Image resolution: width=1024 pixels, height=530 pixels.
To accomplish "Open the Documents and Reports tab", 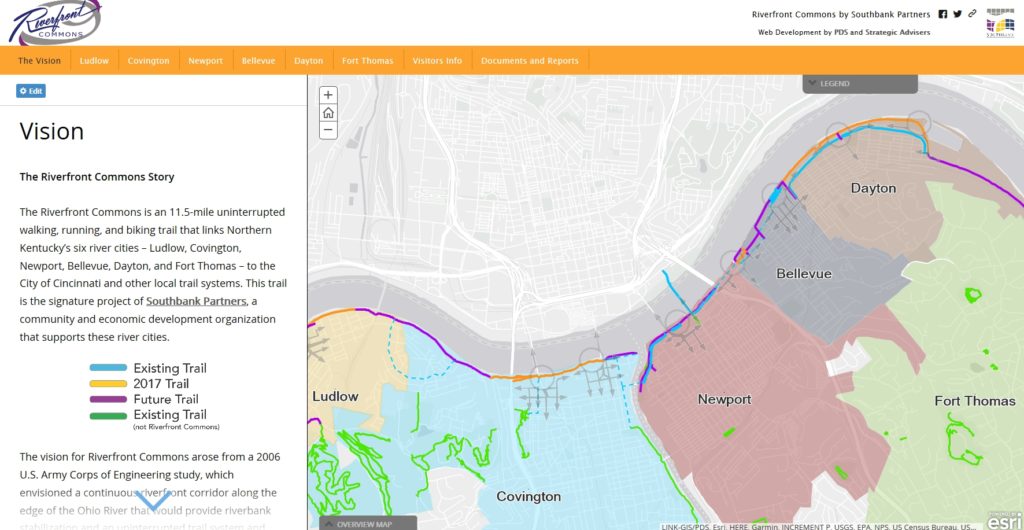I will tap(530, 61).
